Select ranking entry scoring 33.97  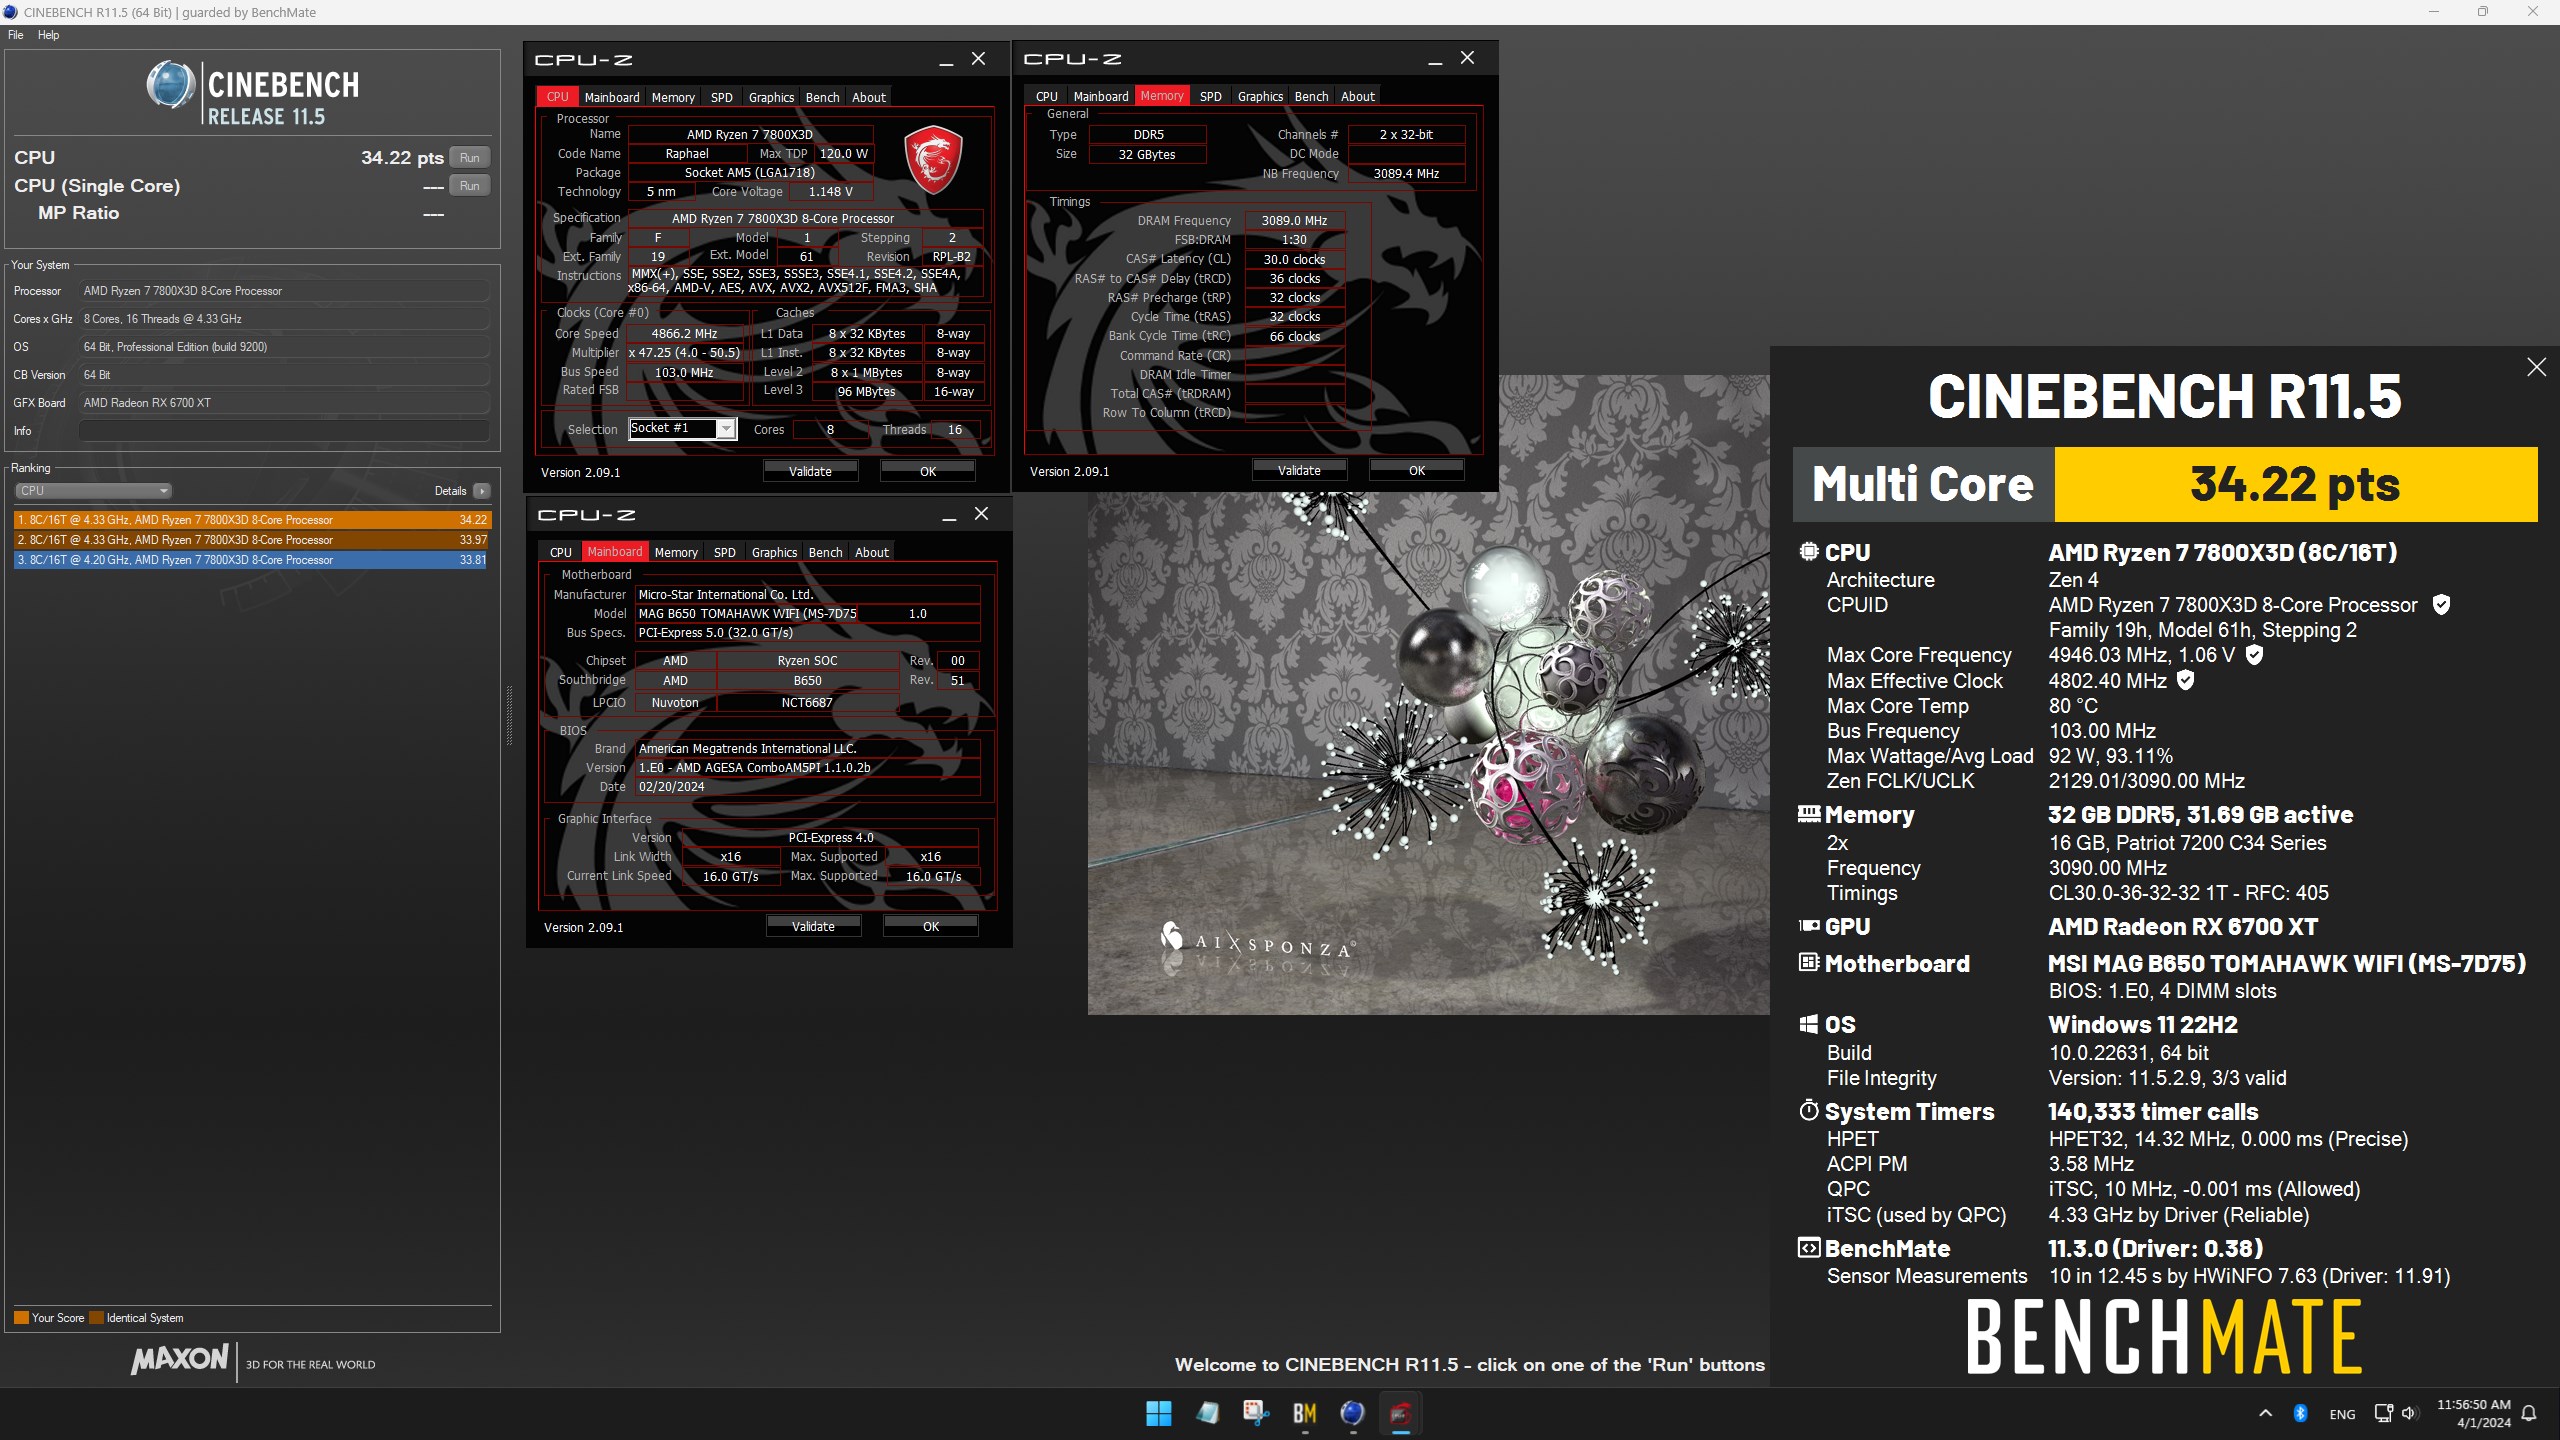coord(252,540)
